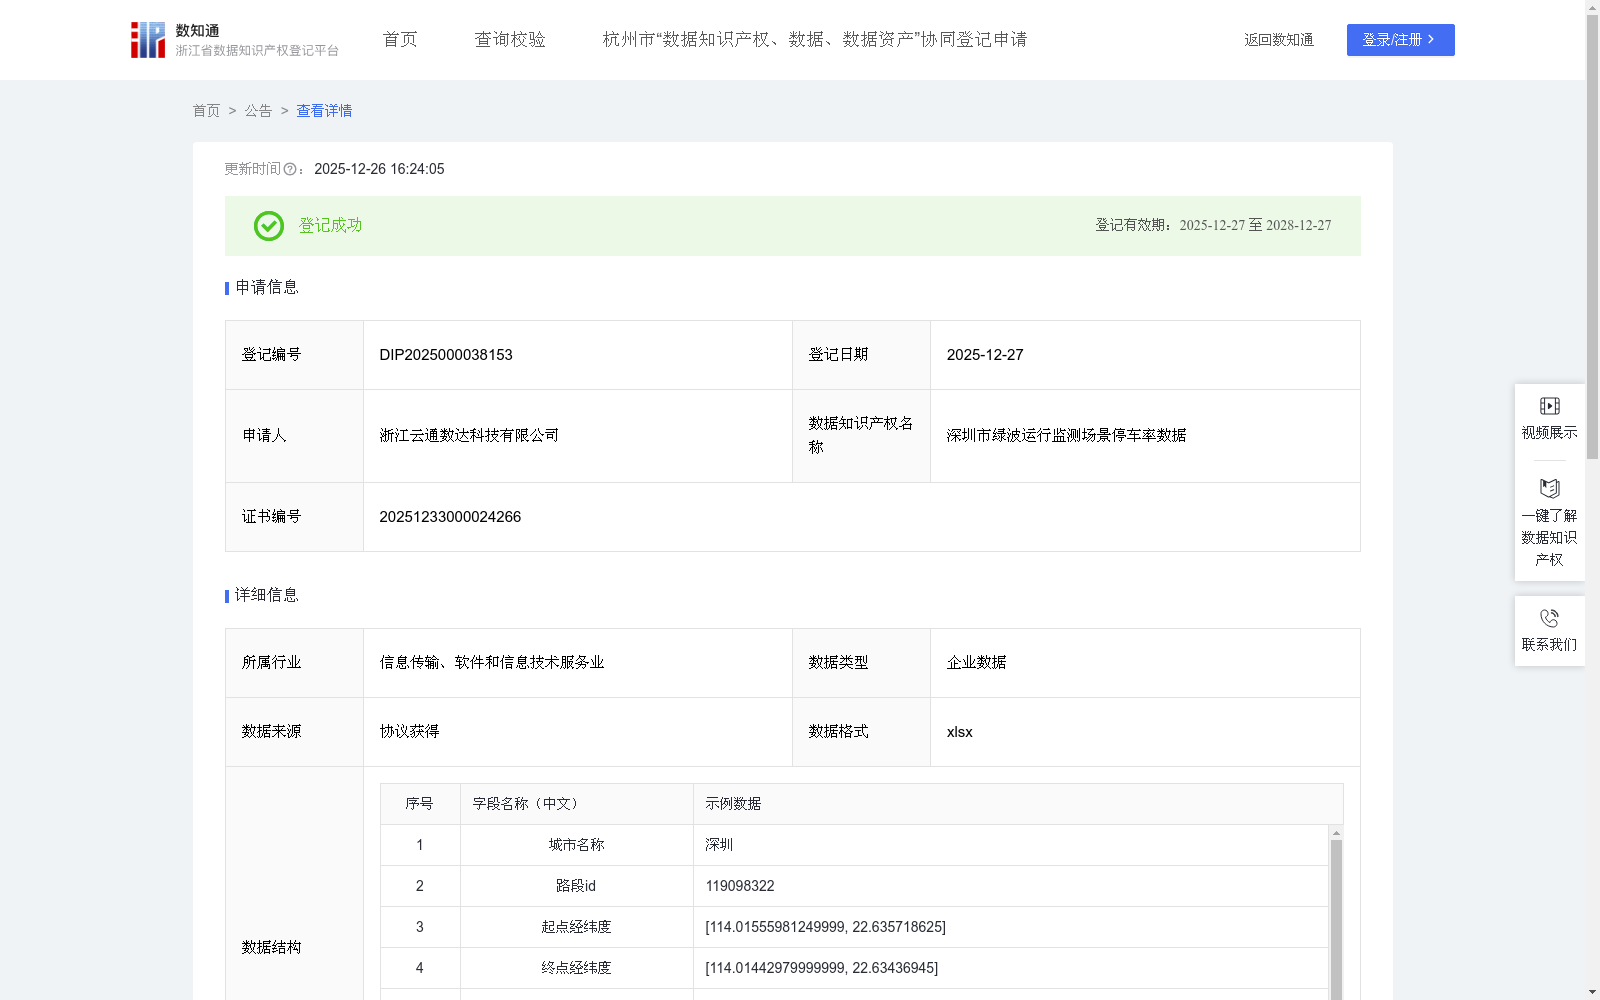The image size is (1600, 1000).
Task: Click the green 登记成功 checkmark icon
Action: click(x=268, y=226)
